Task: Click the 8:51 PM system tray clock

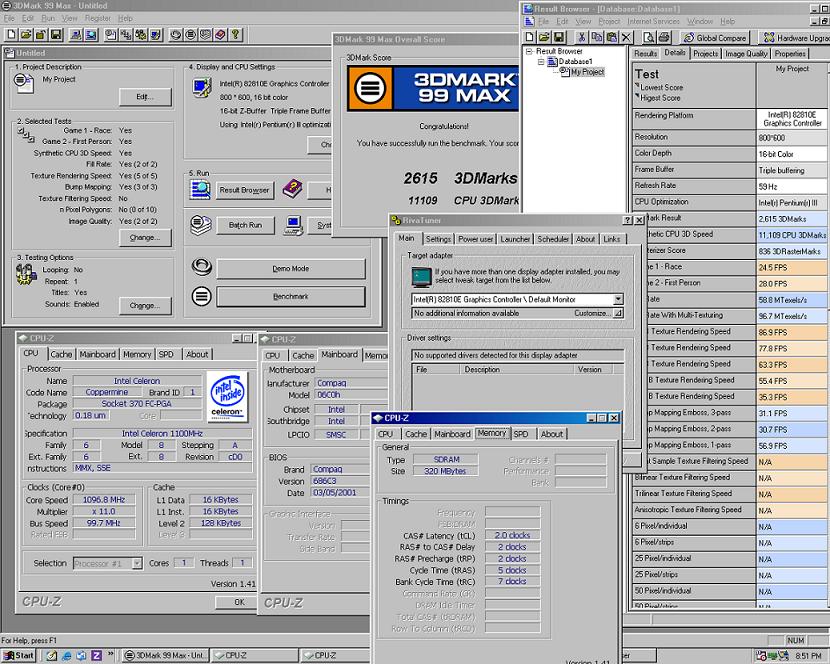Action: pos(808,656)
